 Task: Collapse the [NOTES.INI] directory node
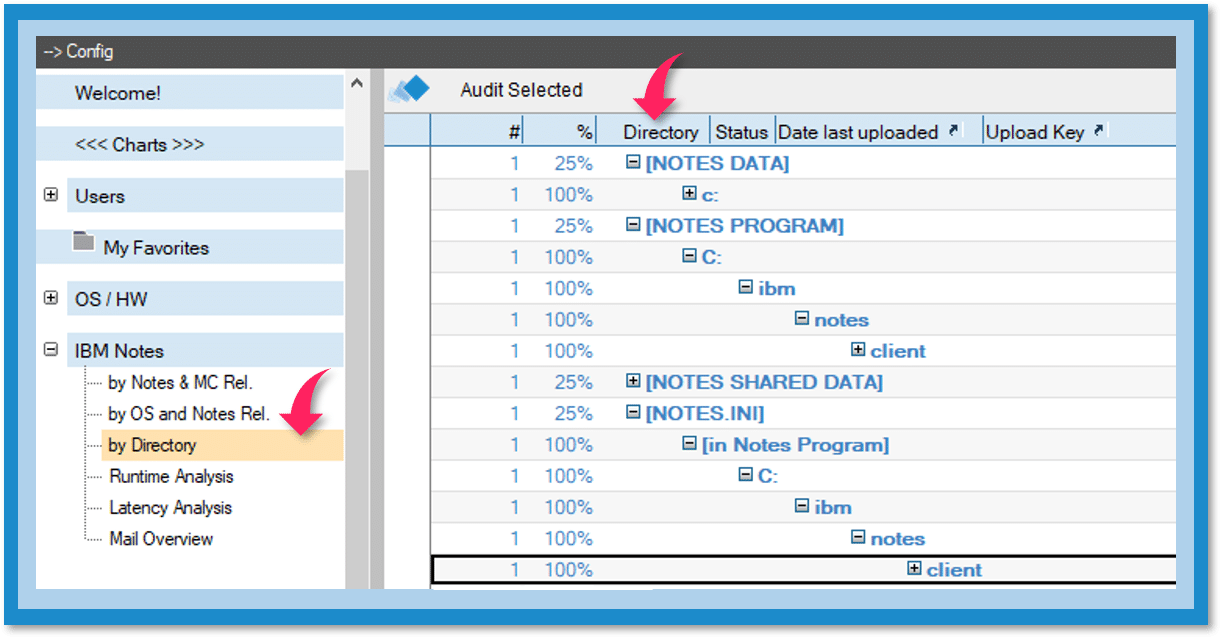[x=633, y=412]
